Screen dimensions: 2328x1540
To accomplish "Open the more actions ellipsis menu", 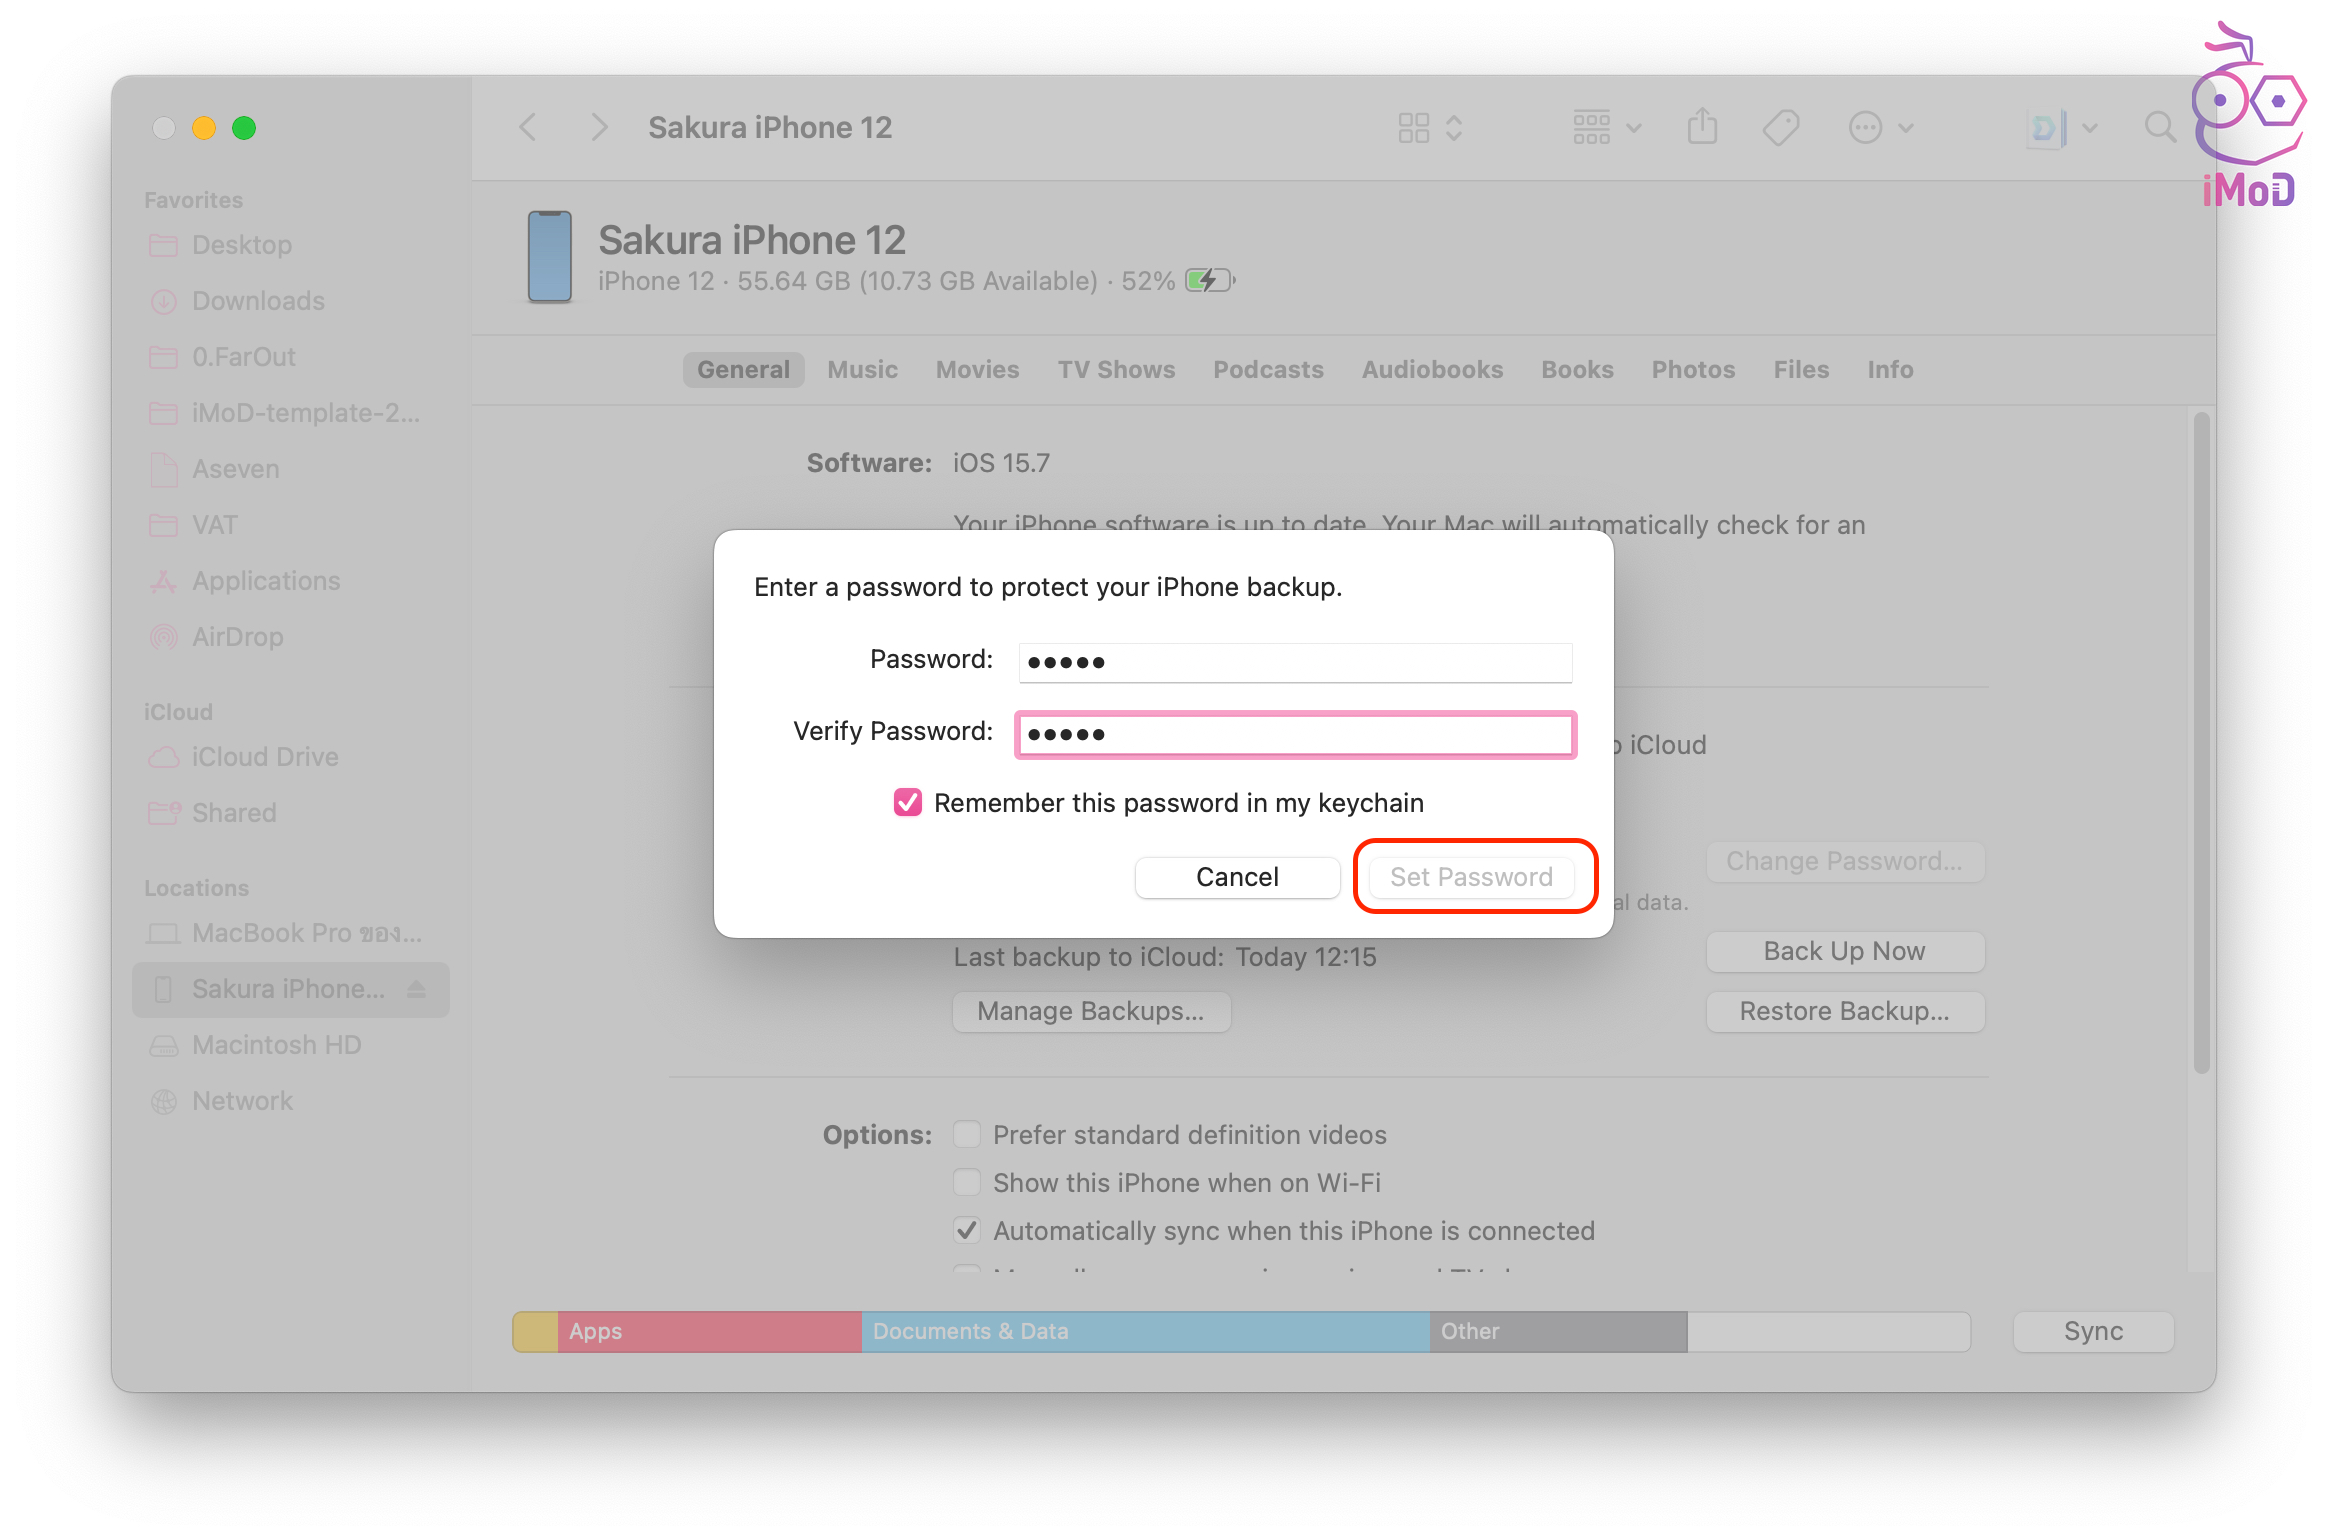I will (1879, 127).
